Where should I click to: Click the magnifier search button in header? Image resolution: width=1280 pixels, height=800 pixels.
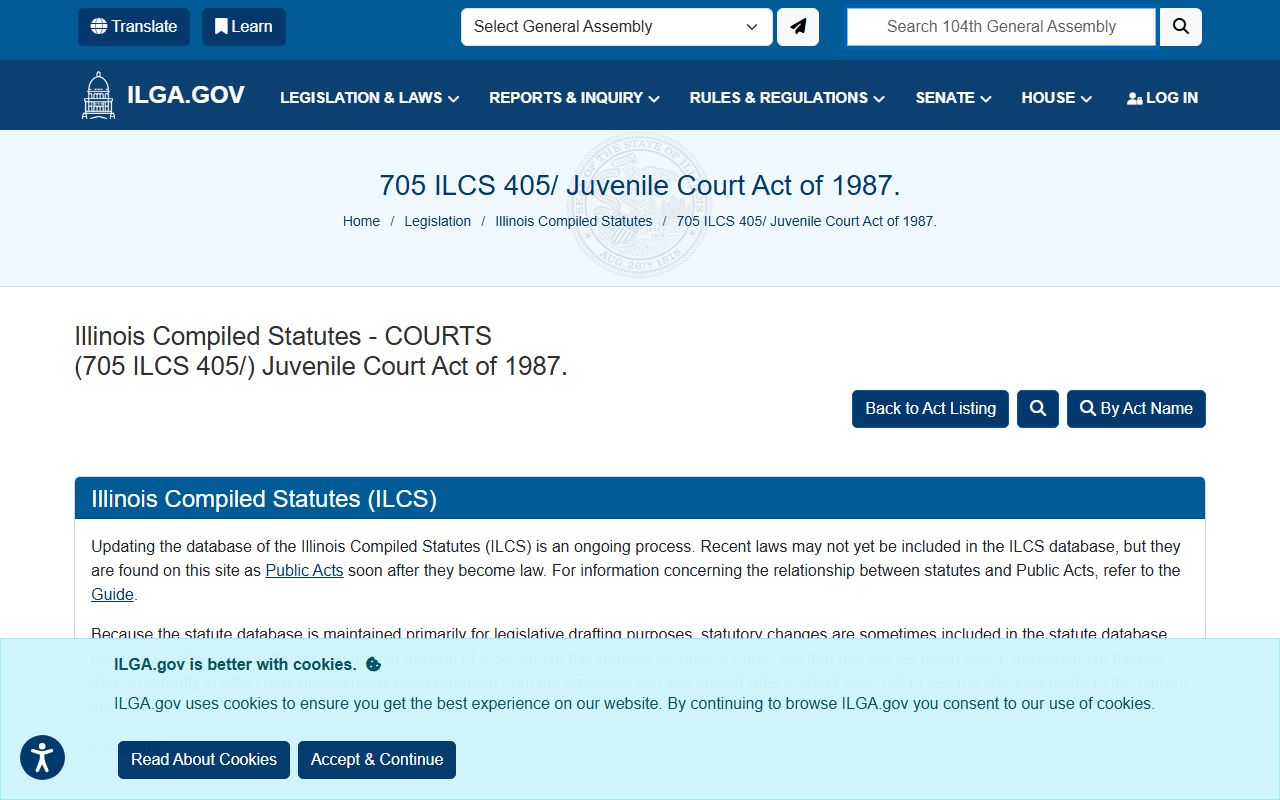click(x=1181, y=27)
